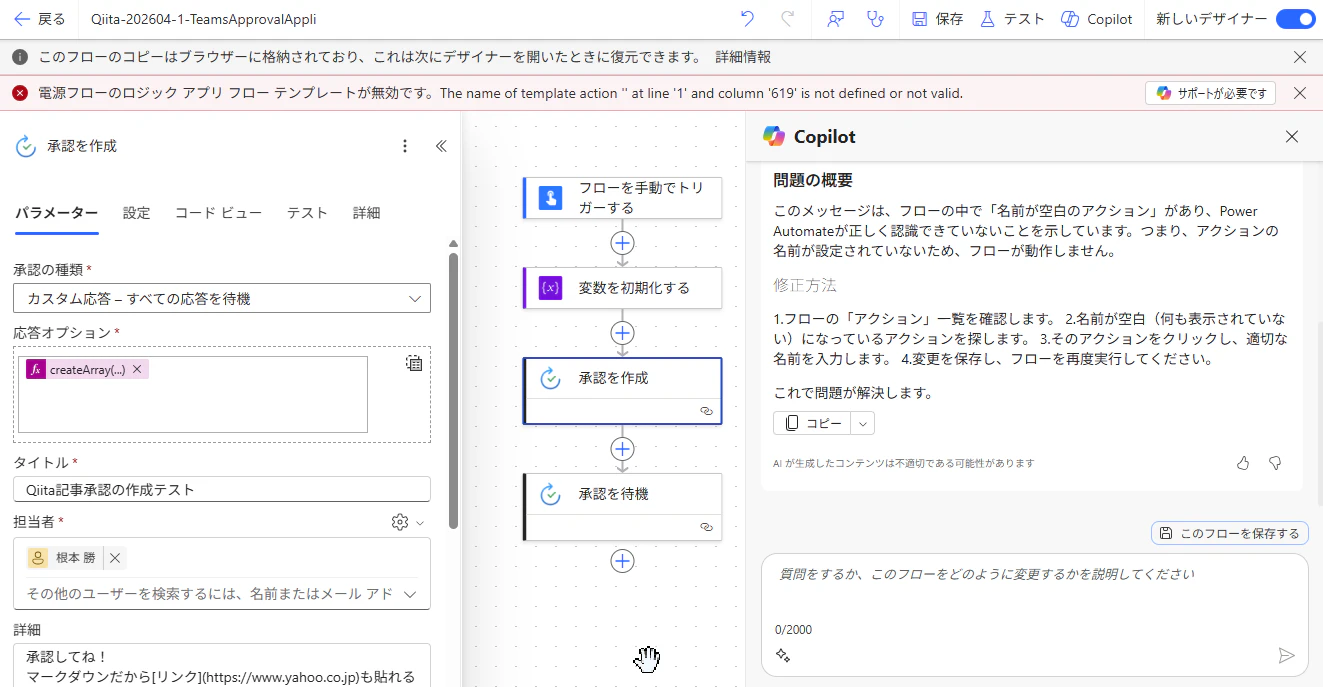Screen dimensions: 1323x687
Task: Give thumbs up to Copilot response
Action: pos(1243,463)
